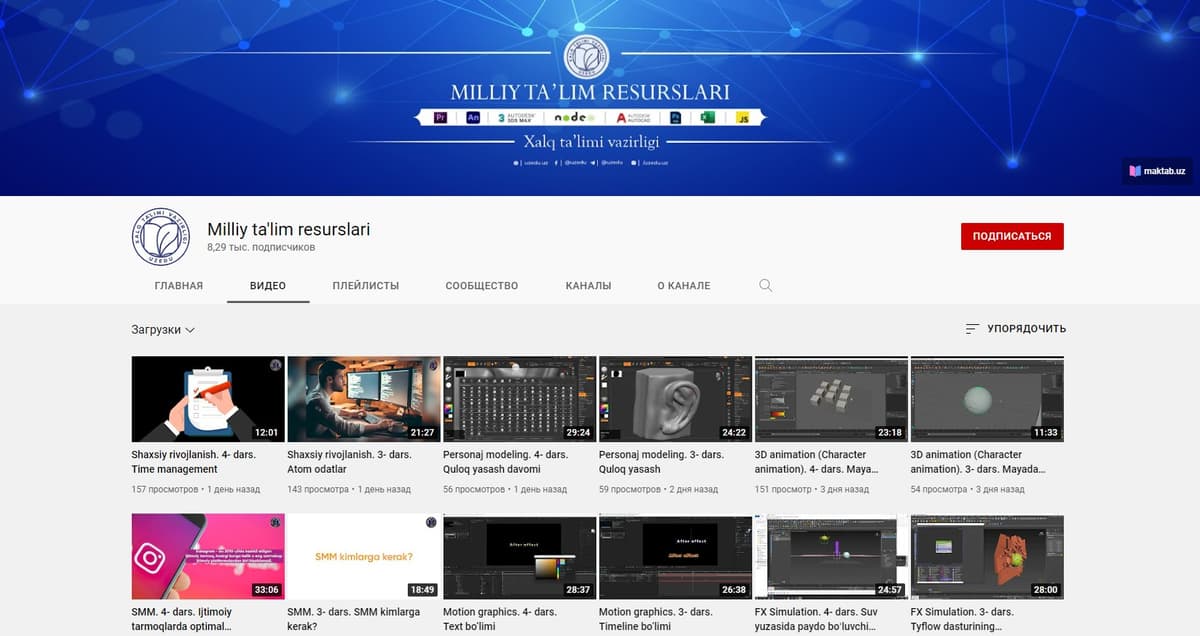Click the emblem logo atop the banner

tap(587, 57)
